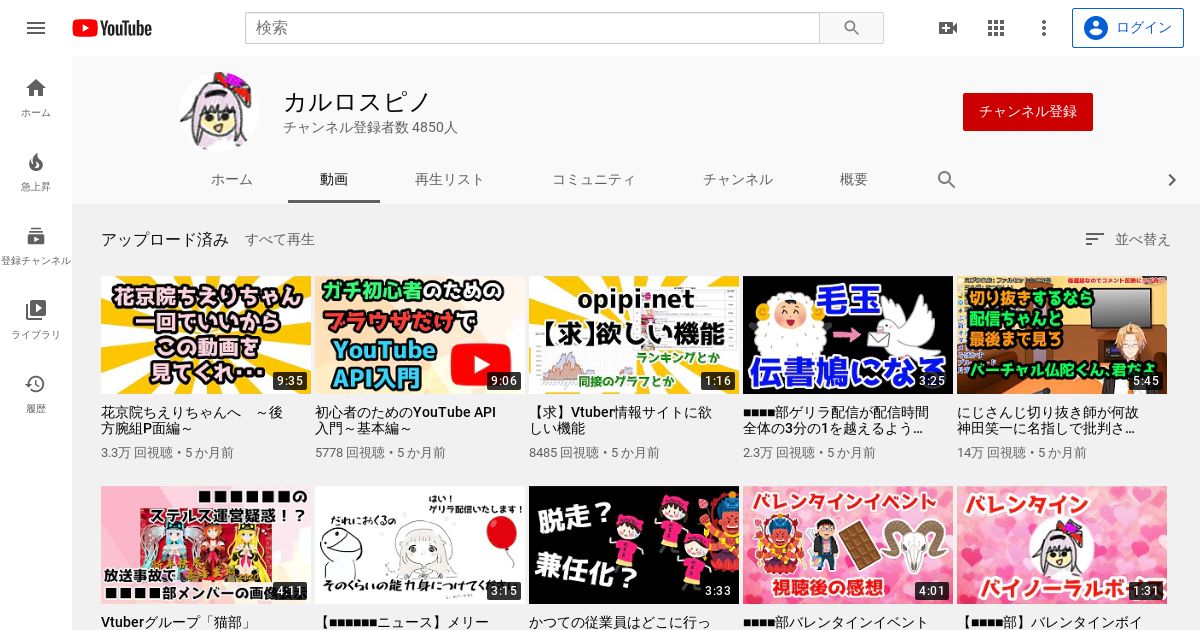The image size is (1200, 630).
Task: Click title かつての従業員はどこに行っ
Action: point(619,622)
